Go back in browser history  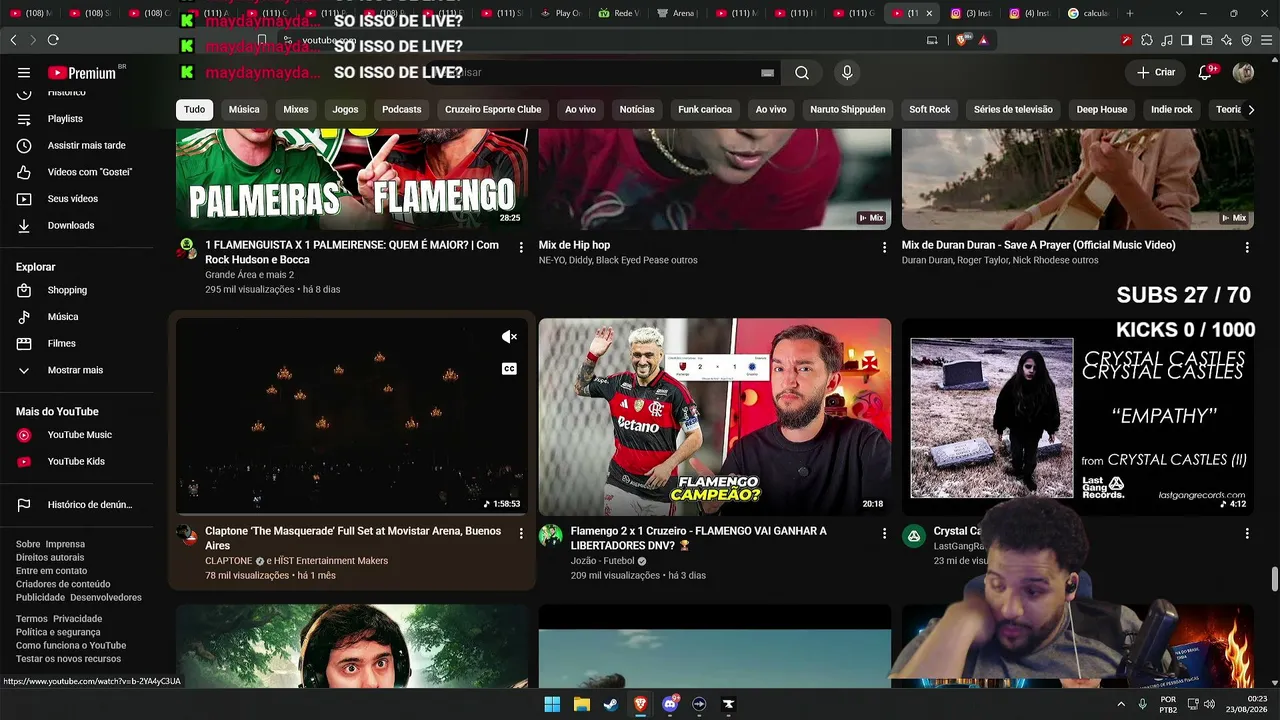pyautogui.click(x=13, y=40)
